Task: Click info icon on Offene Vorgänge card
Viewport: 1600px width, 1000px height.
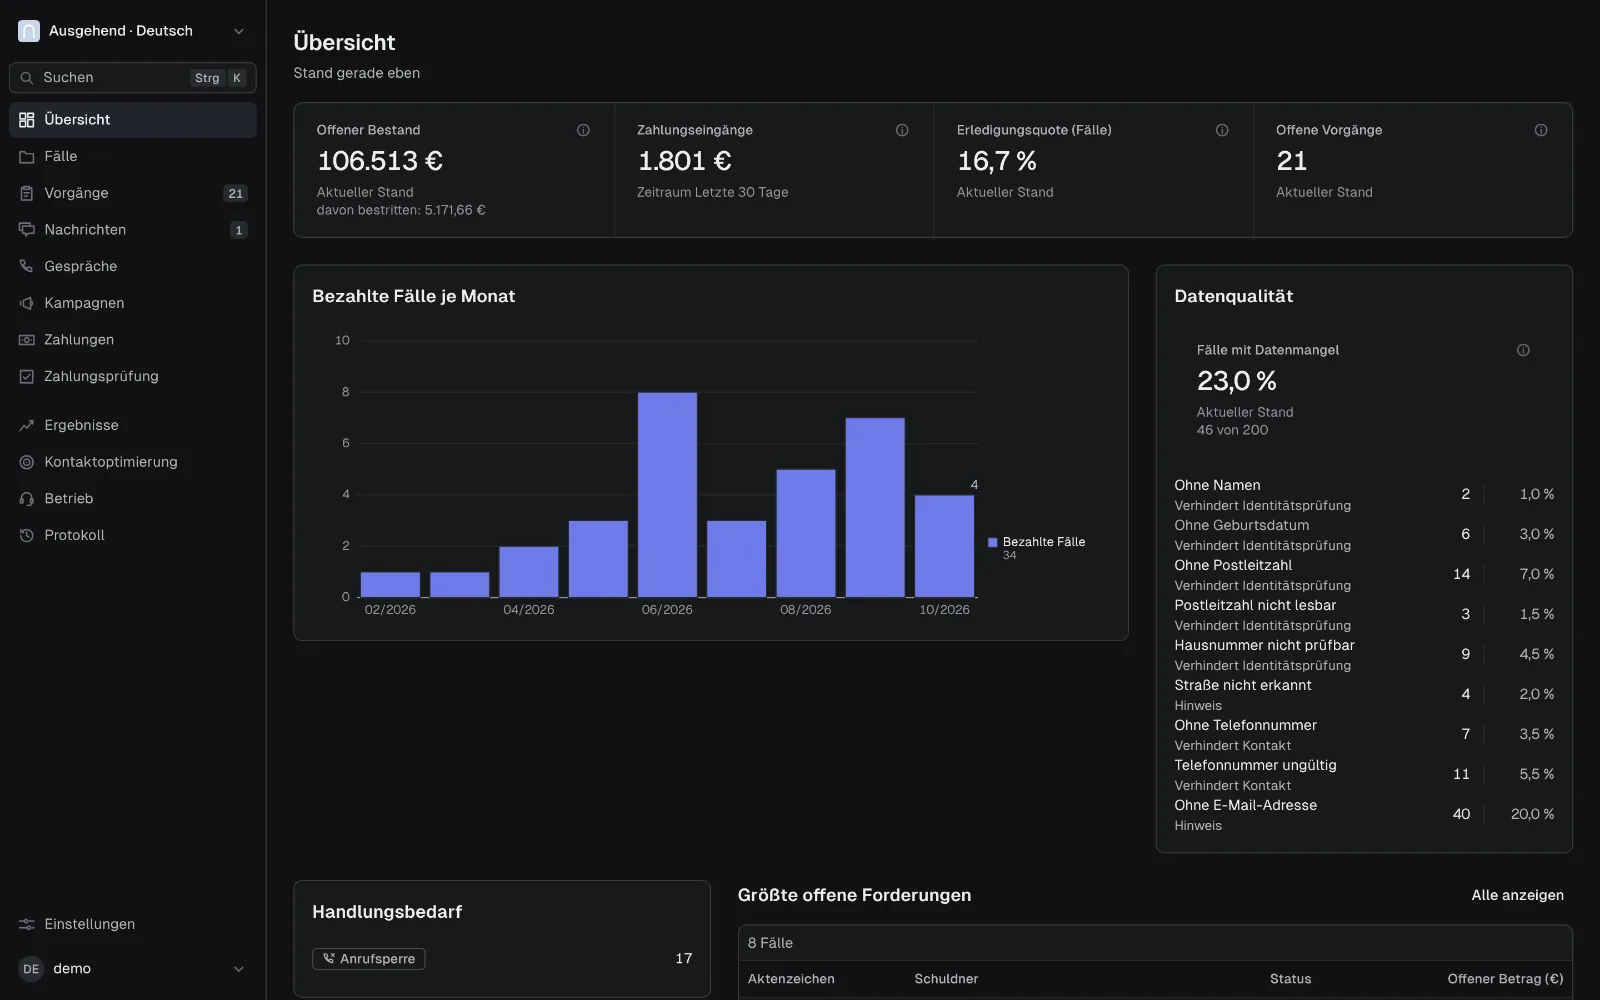Action: tap(1541, 130)
